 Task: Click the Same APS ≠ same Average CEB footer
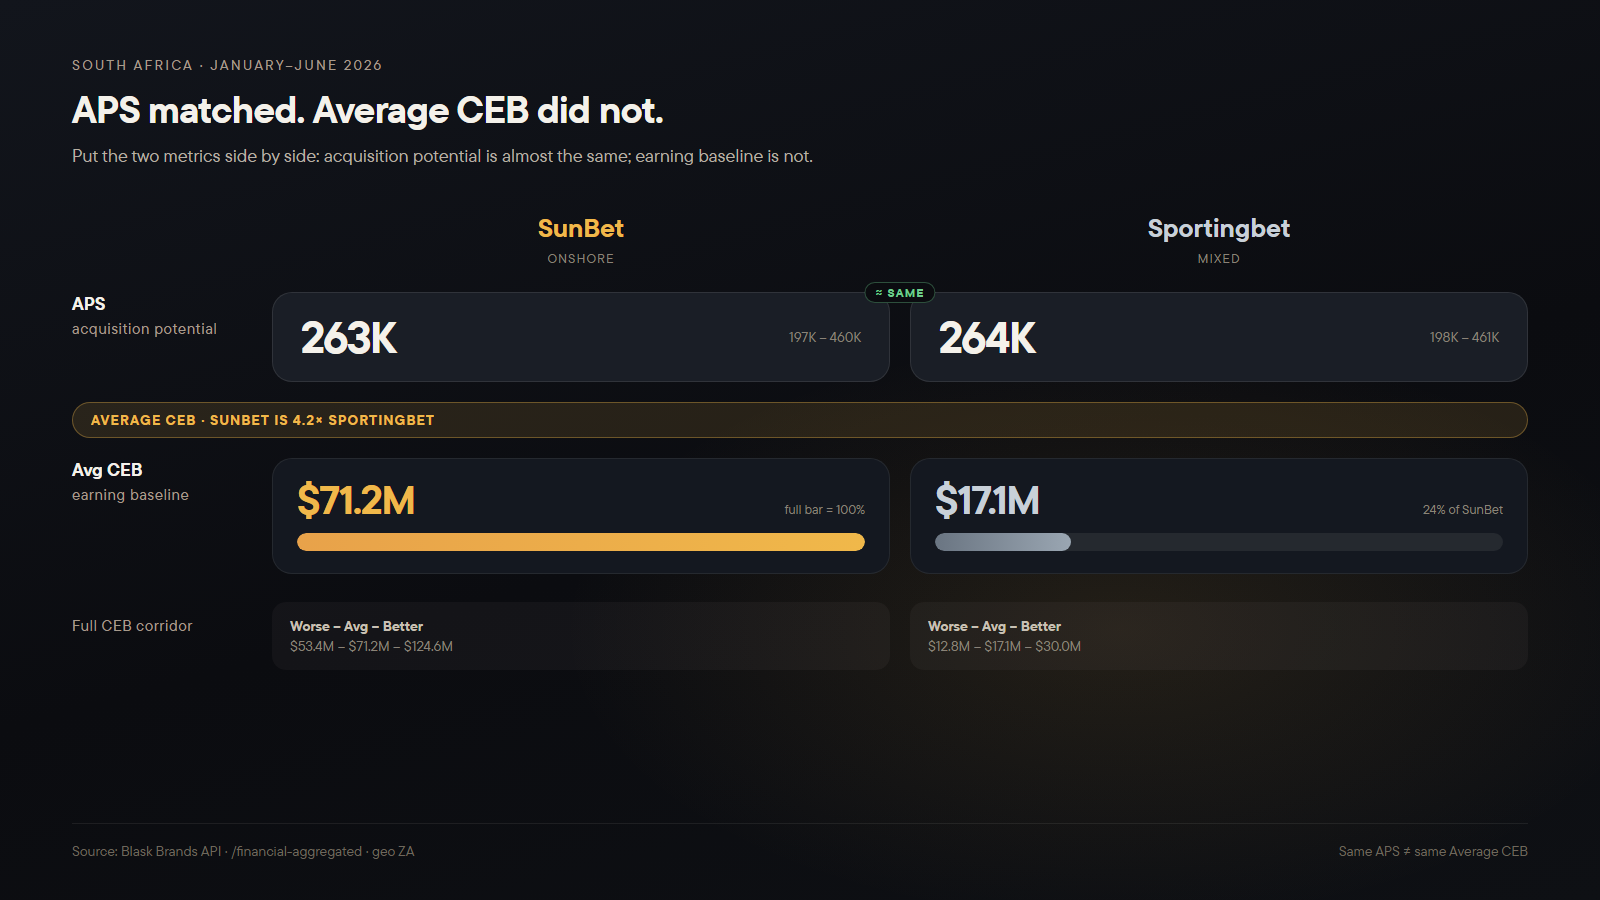tap(1433, 852)
